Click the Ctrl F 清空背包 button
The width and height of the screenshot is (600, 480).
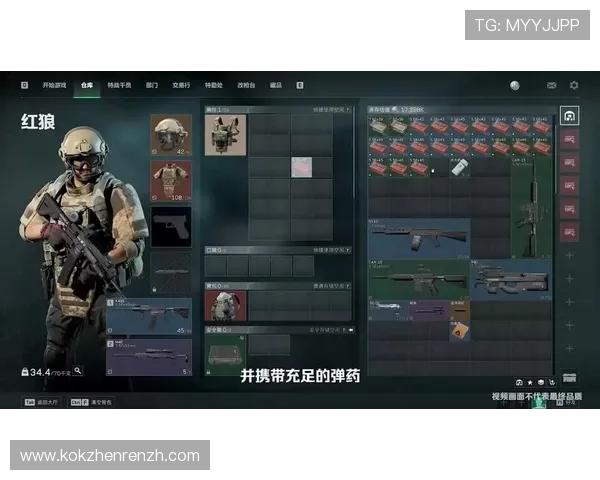91,402
